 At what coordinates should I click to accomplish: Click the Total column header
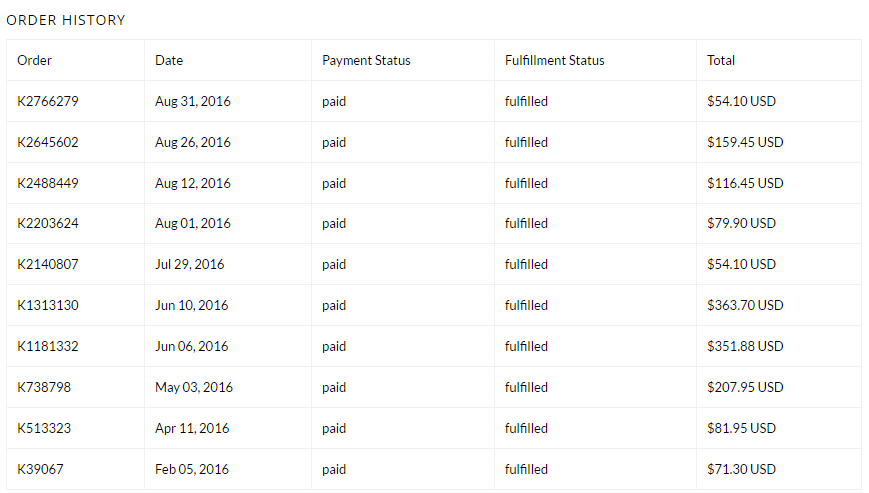point(721,60)
